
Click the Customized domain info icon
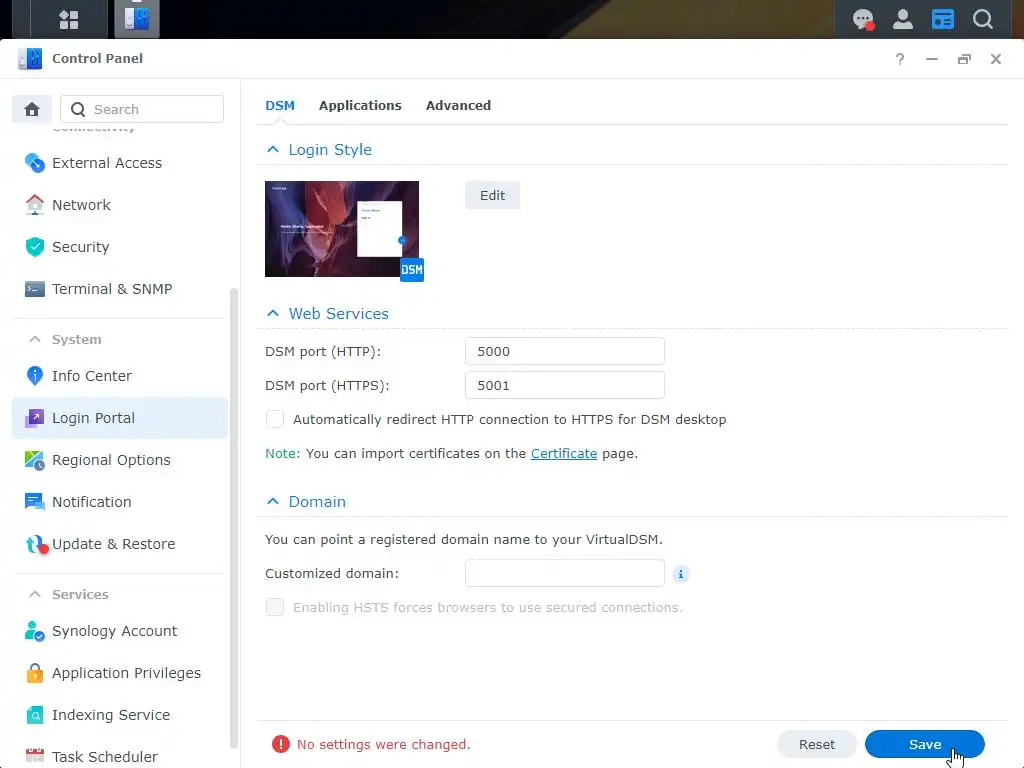[680, 574]
